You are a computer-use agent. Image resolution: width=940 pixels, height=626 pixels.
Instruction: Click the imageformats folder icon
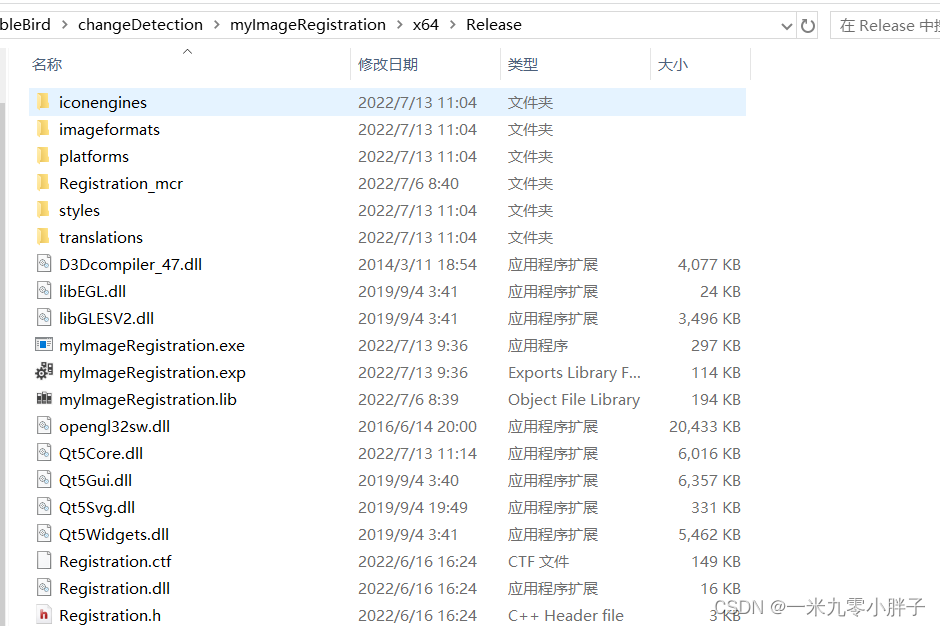click(x=43, y=129)
